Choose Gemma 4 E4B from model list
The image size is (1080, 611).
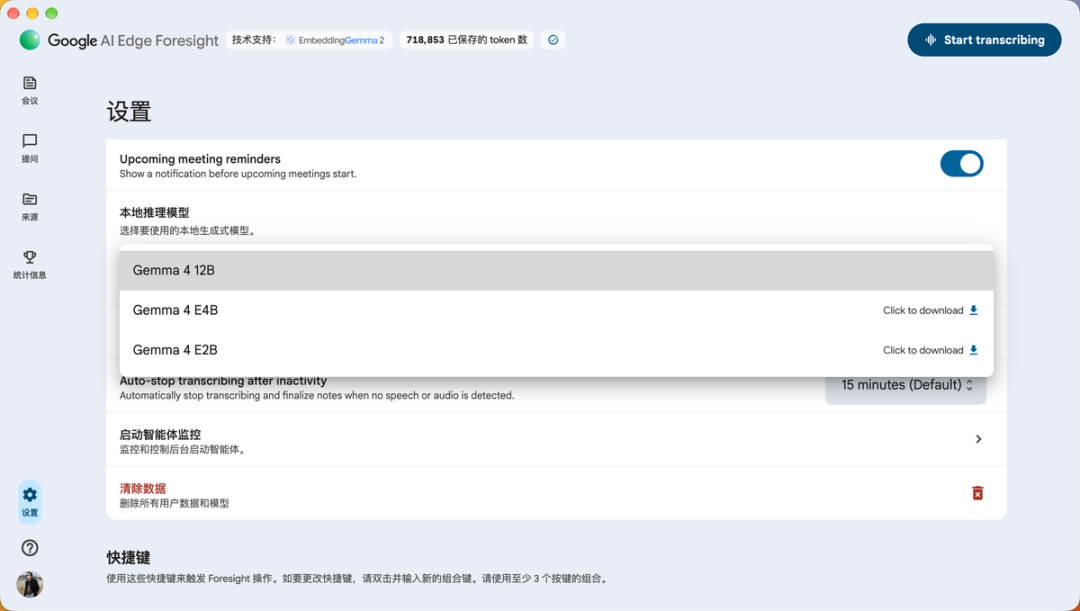(557, 311)
